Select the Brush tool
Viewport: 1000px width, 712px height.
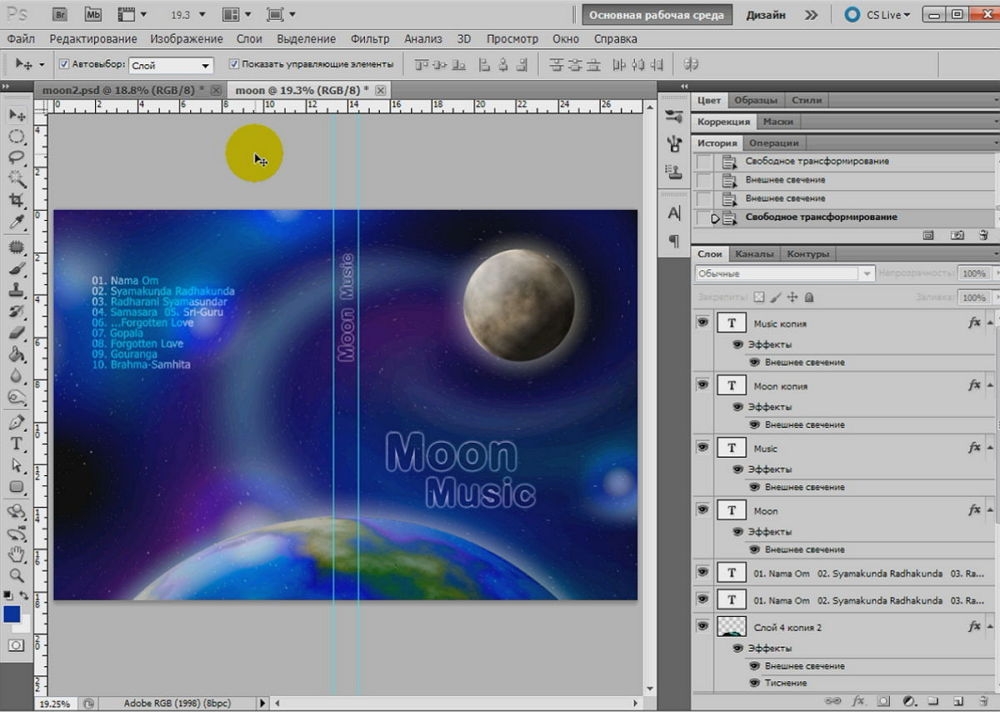click(17, 269)
